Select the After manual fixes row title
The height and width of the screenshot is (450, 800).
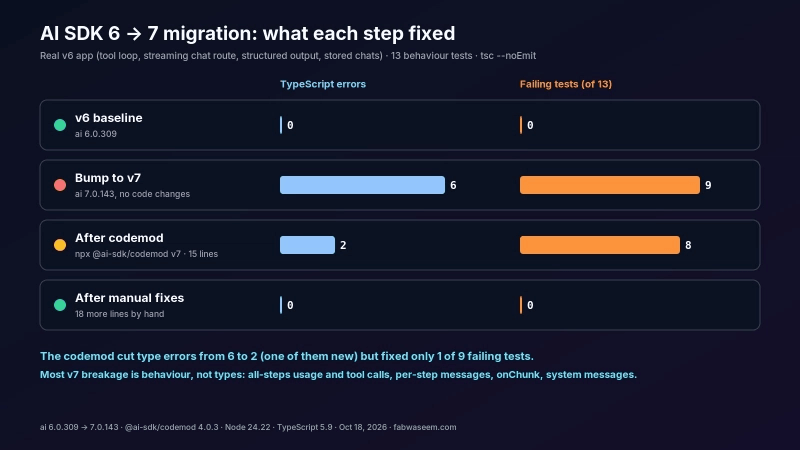130,298
